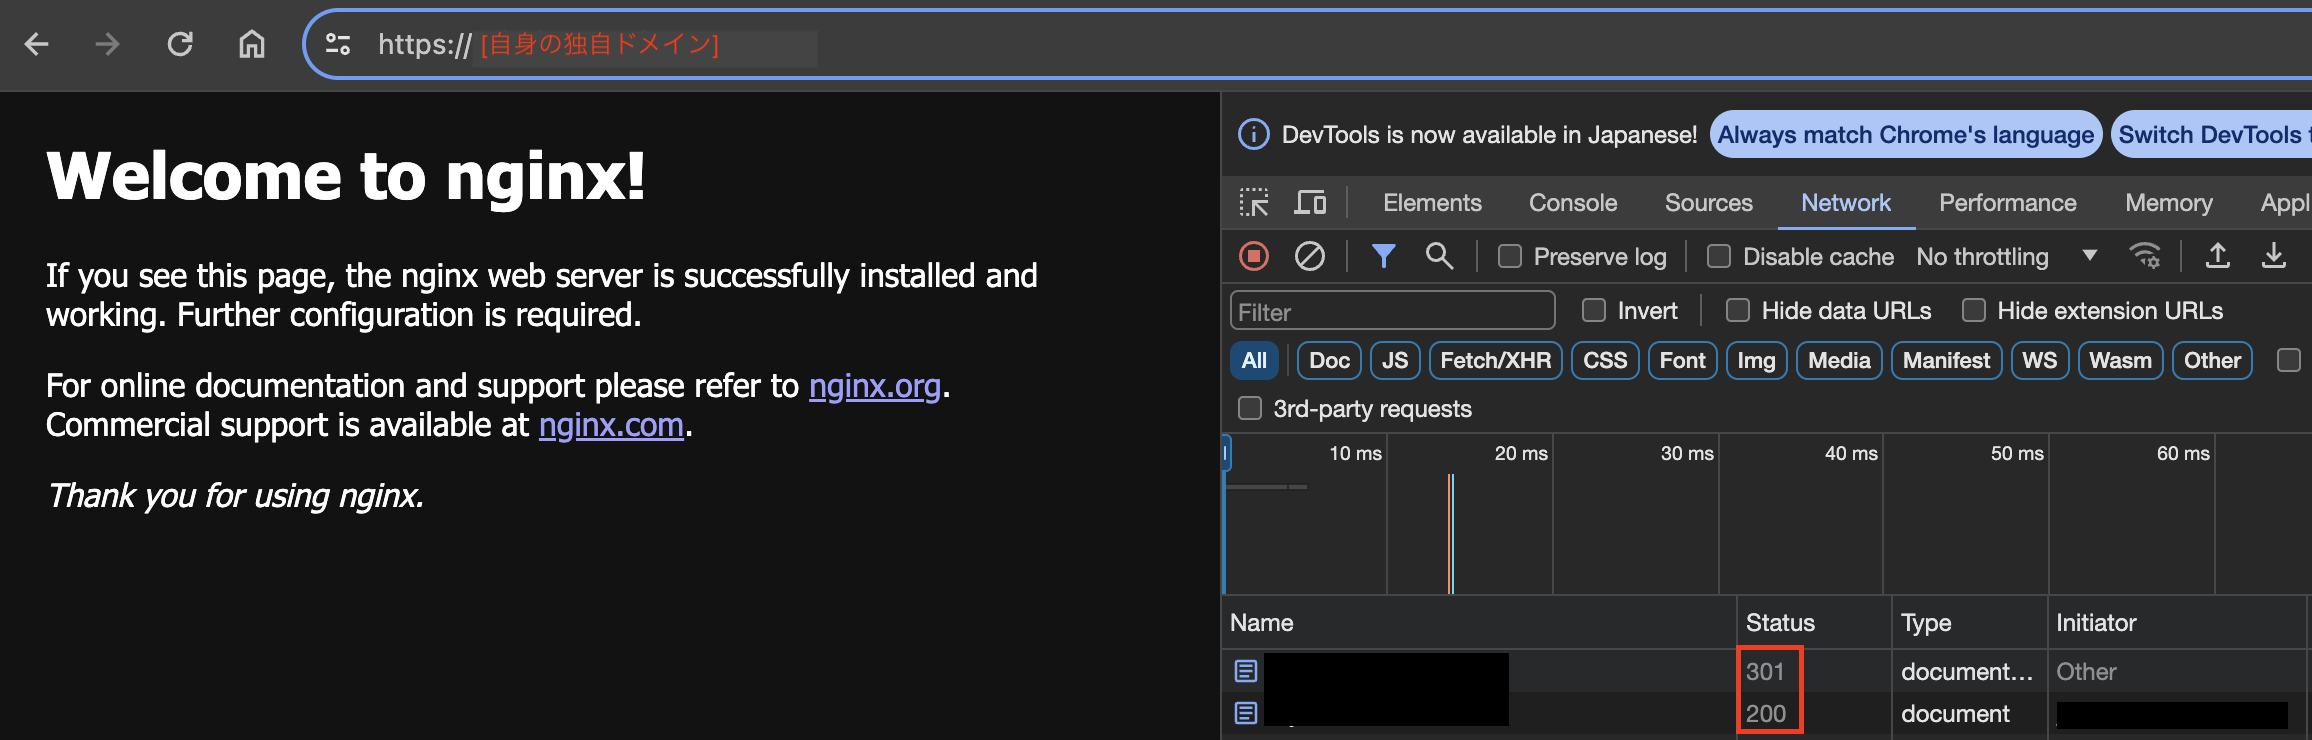Click the browser back arrow
2312x740 pixels.
pyautogui.click(x=37, y=44)
